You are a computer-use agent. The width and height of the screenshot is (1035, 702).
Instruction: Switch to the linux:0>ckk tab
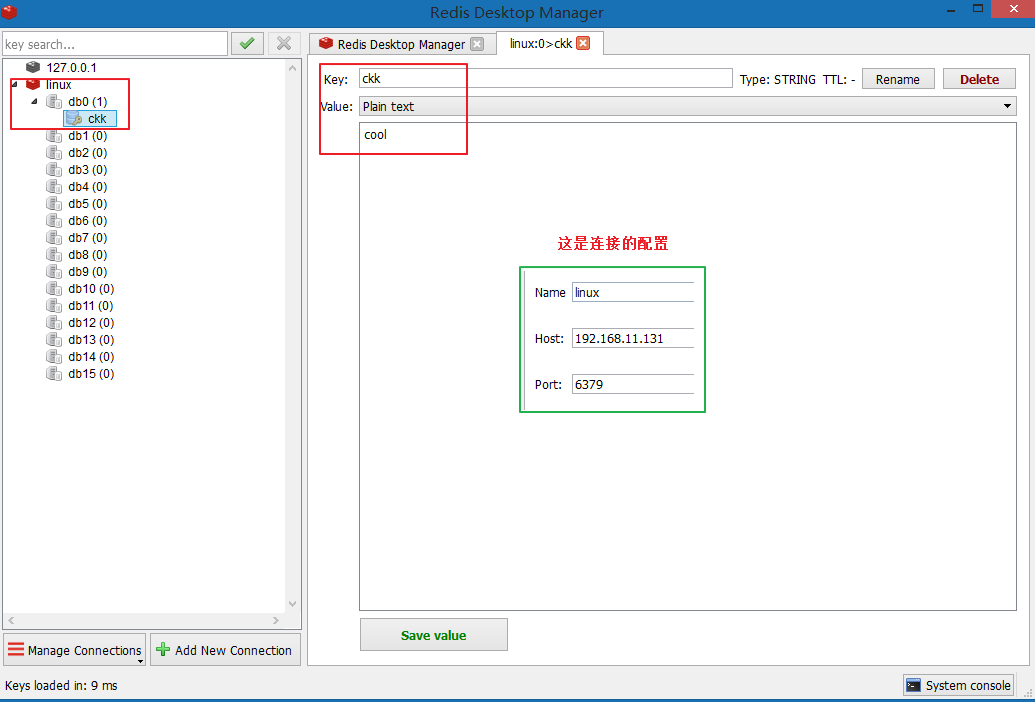tap(549, 44)
